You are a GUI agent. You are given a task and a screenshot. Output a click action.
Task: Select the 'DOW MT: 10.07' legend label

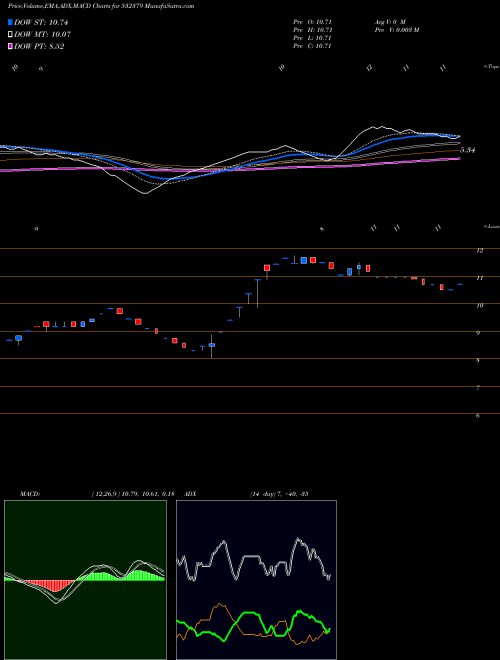42,35
